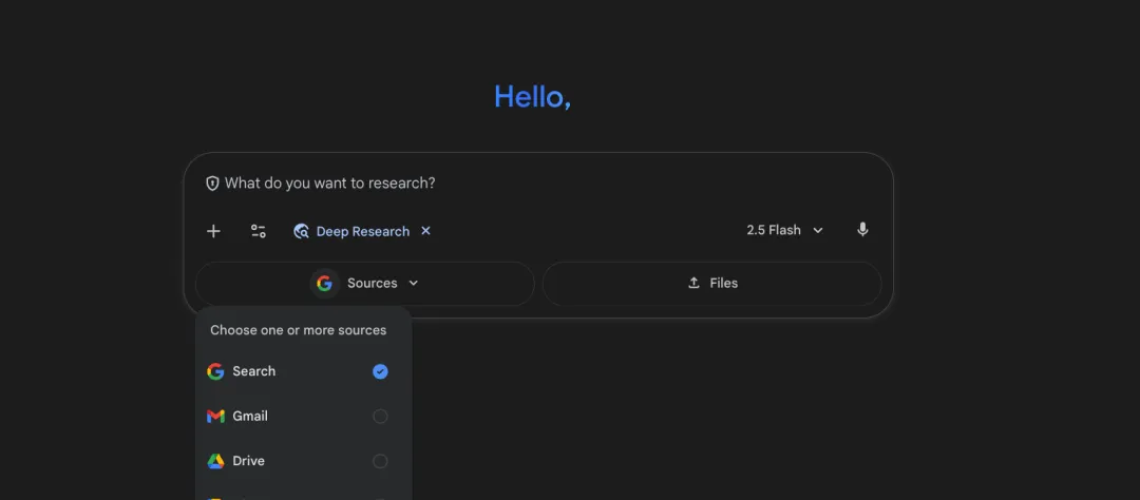
Task: Uncheck the Search source checkbox
Action: (x=380, y=371)
